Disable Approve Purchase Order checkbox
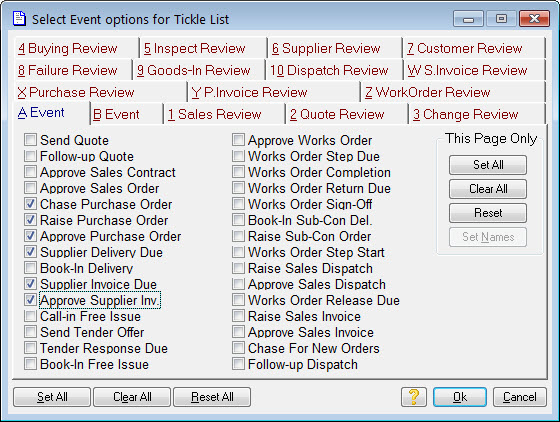560x422 pixels. click(30, 236)
